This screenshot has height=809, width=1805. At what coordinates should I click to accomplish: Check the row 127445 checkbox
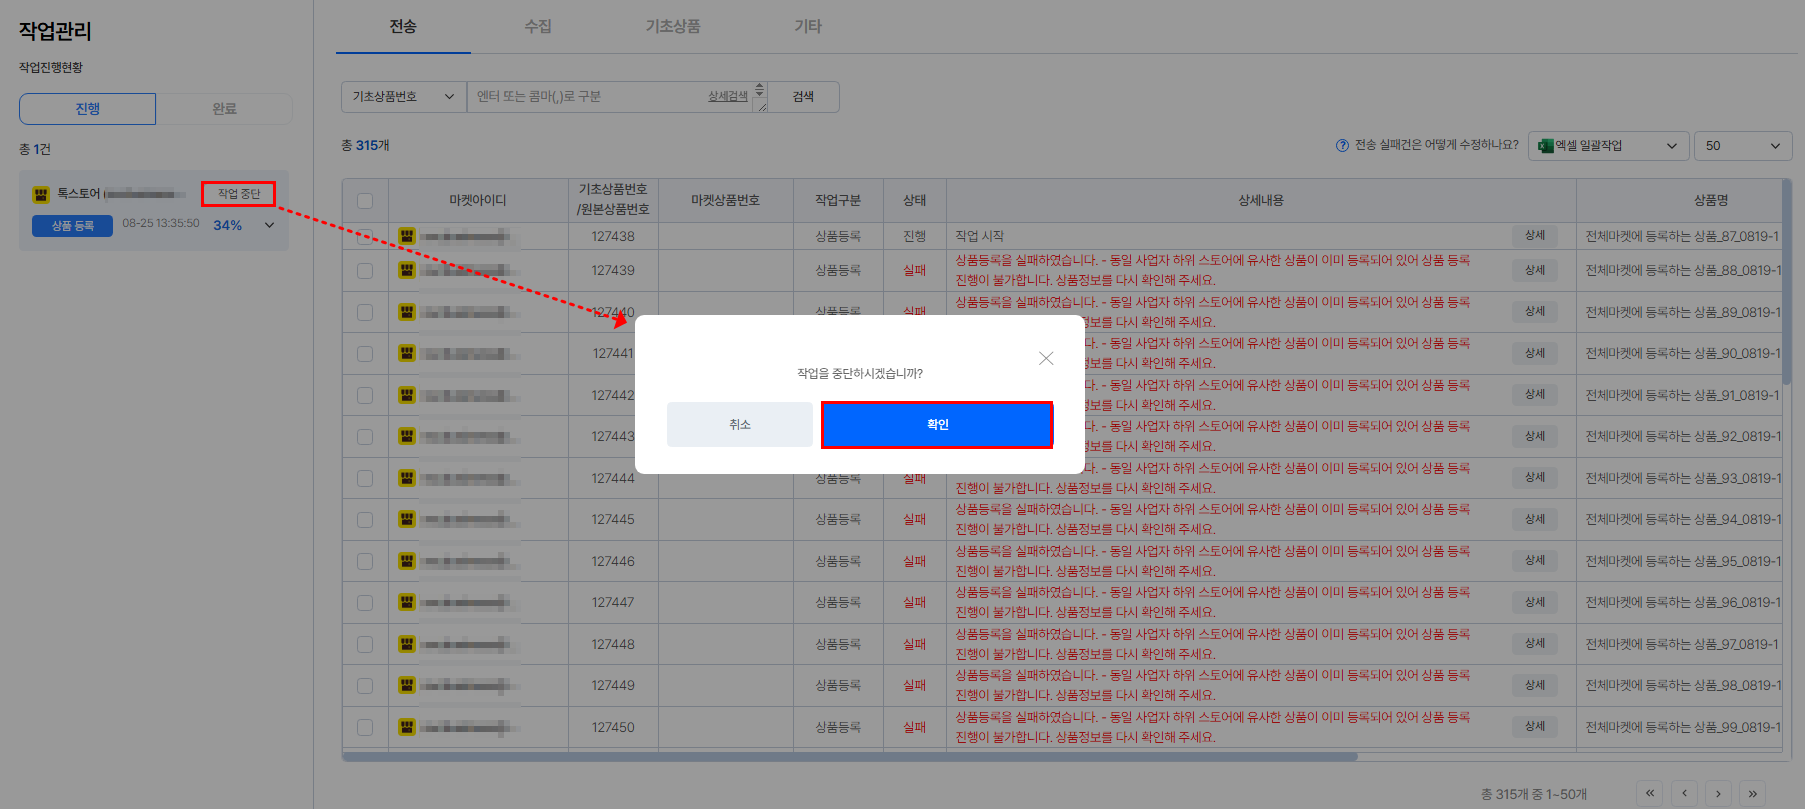tap(365, 520)
